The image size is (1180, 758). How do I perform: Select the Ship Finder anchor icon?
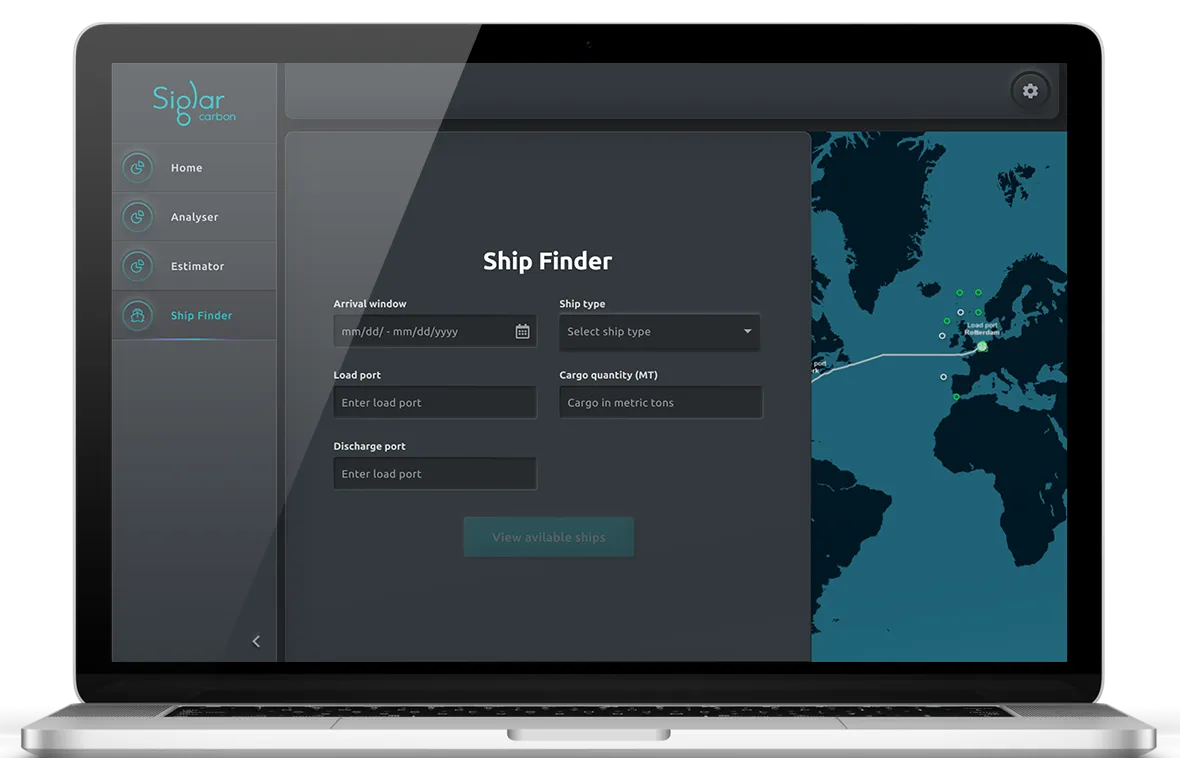click(137, 315)
